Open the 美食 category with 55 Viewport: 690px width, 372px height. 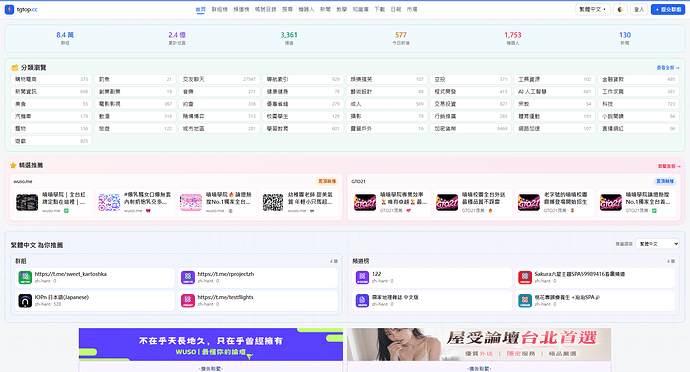(51, 104)
